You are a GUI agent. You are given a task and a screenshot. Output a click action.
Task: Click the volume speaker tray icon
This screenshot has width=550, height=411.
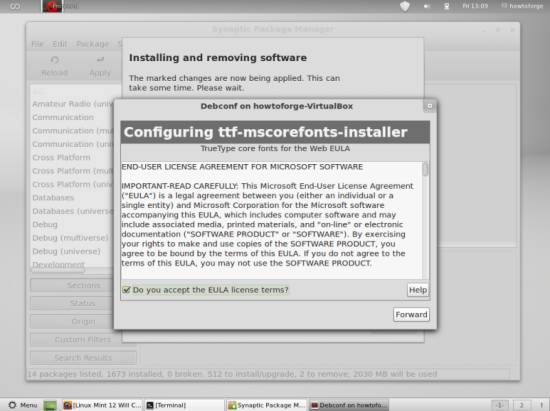[x=427, y=6]
